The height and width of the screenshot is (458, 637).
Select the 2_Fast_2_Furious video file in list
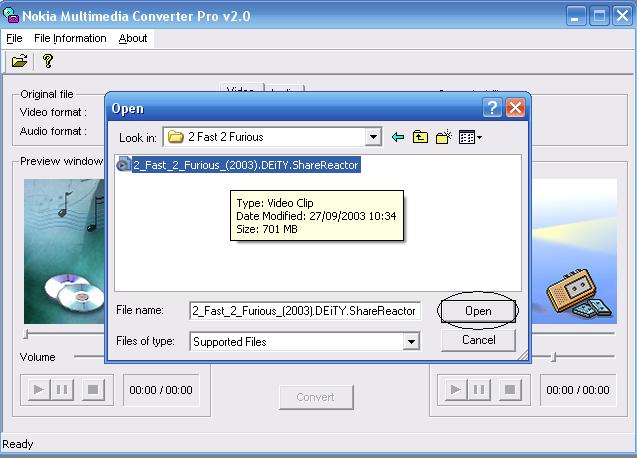pos(245,165)
